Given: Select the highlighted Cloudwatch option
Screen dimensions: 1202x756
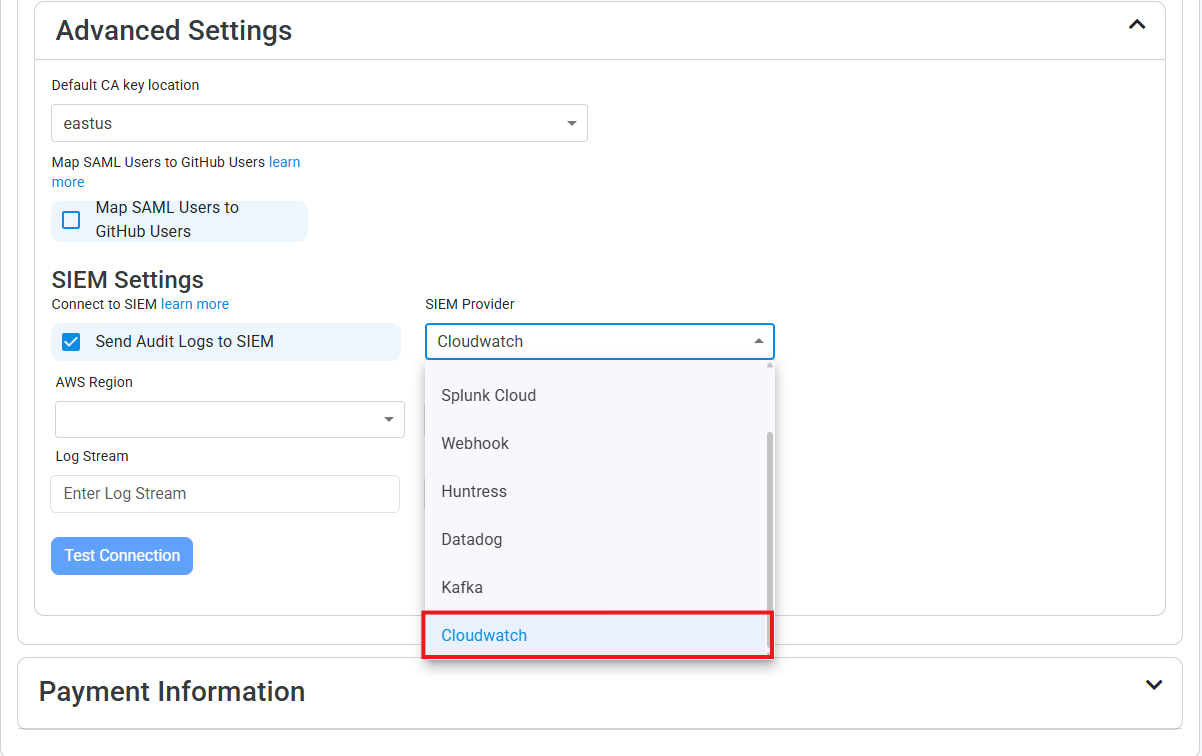Looking at the screenshot, I should tap(484, 635).
